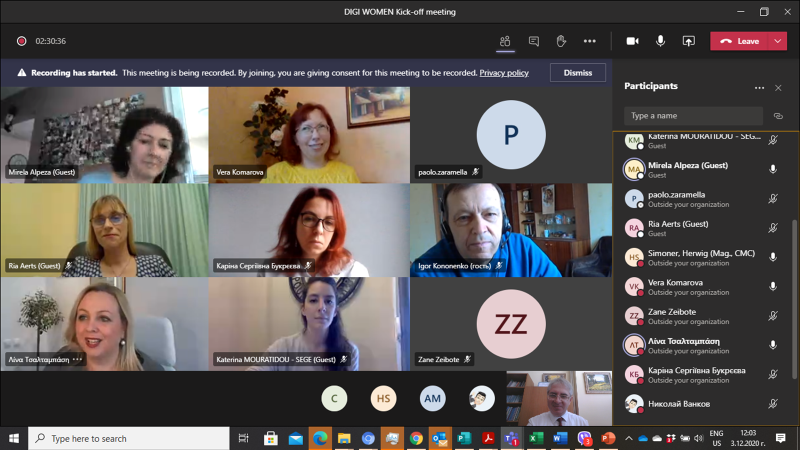
Task: Click Mirela Alpeza's microphone icon in list
Action: click(x=773, y=169)
